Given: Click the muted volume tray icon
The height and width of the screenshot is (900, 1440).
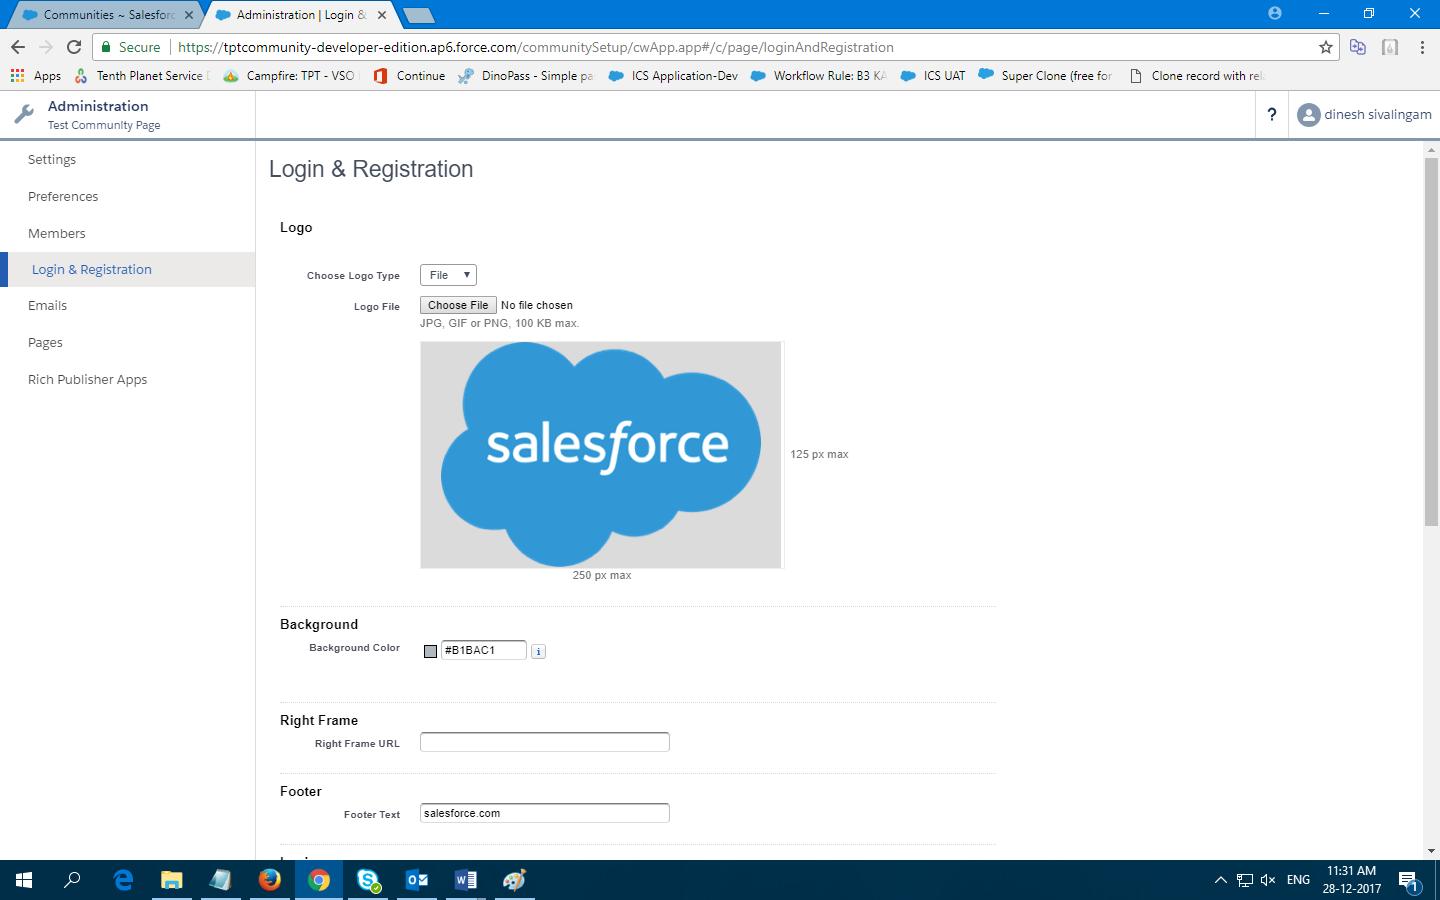Looking at the screenshot, I should point(1268,880).
